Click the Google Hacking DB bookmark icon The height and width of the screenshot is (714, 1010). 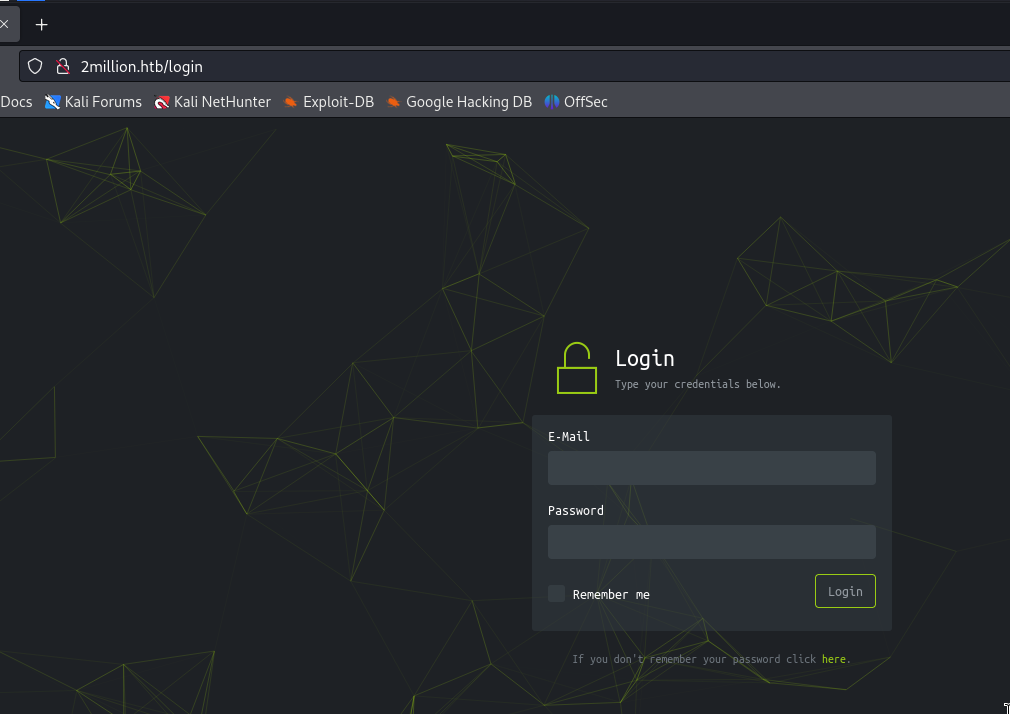click(394, 102)
